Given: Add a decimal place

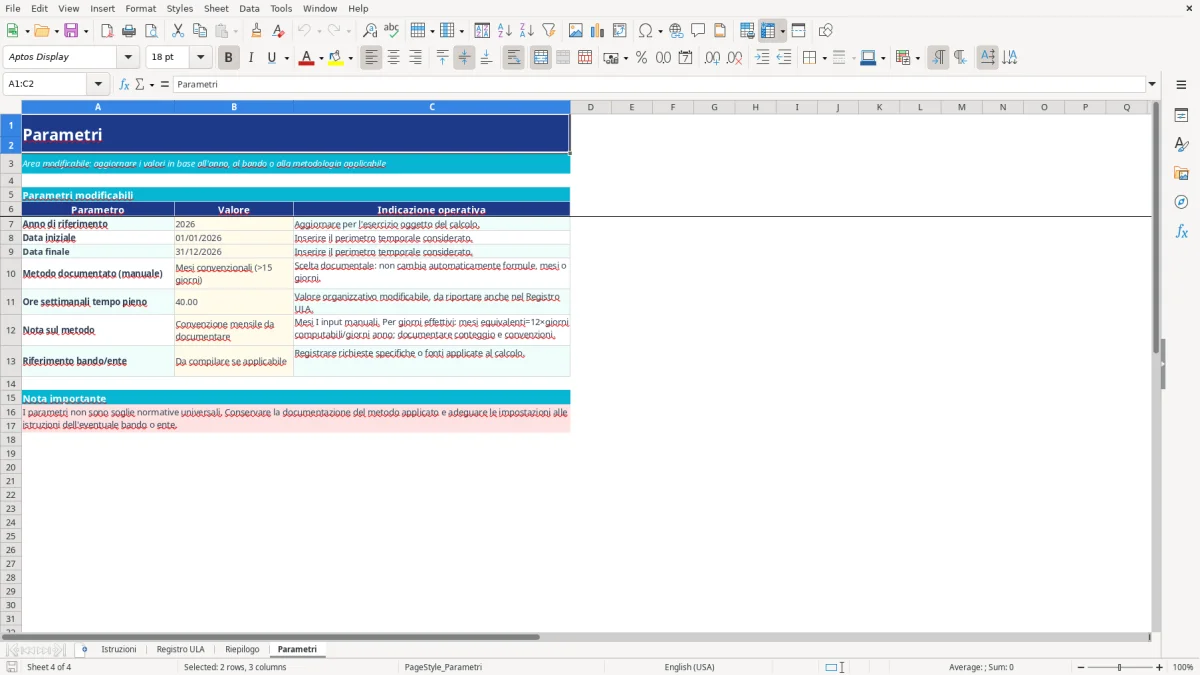Looking at the screenshot, I should (x=712, y=58).
